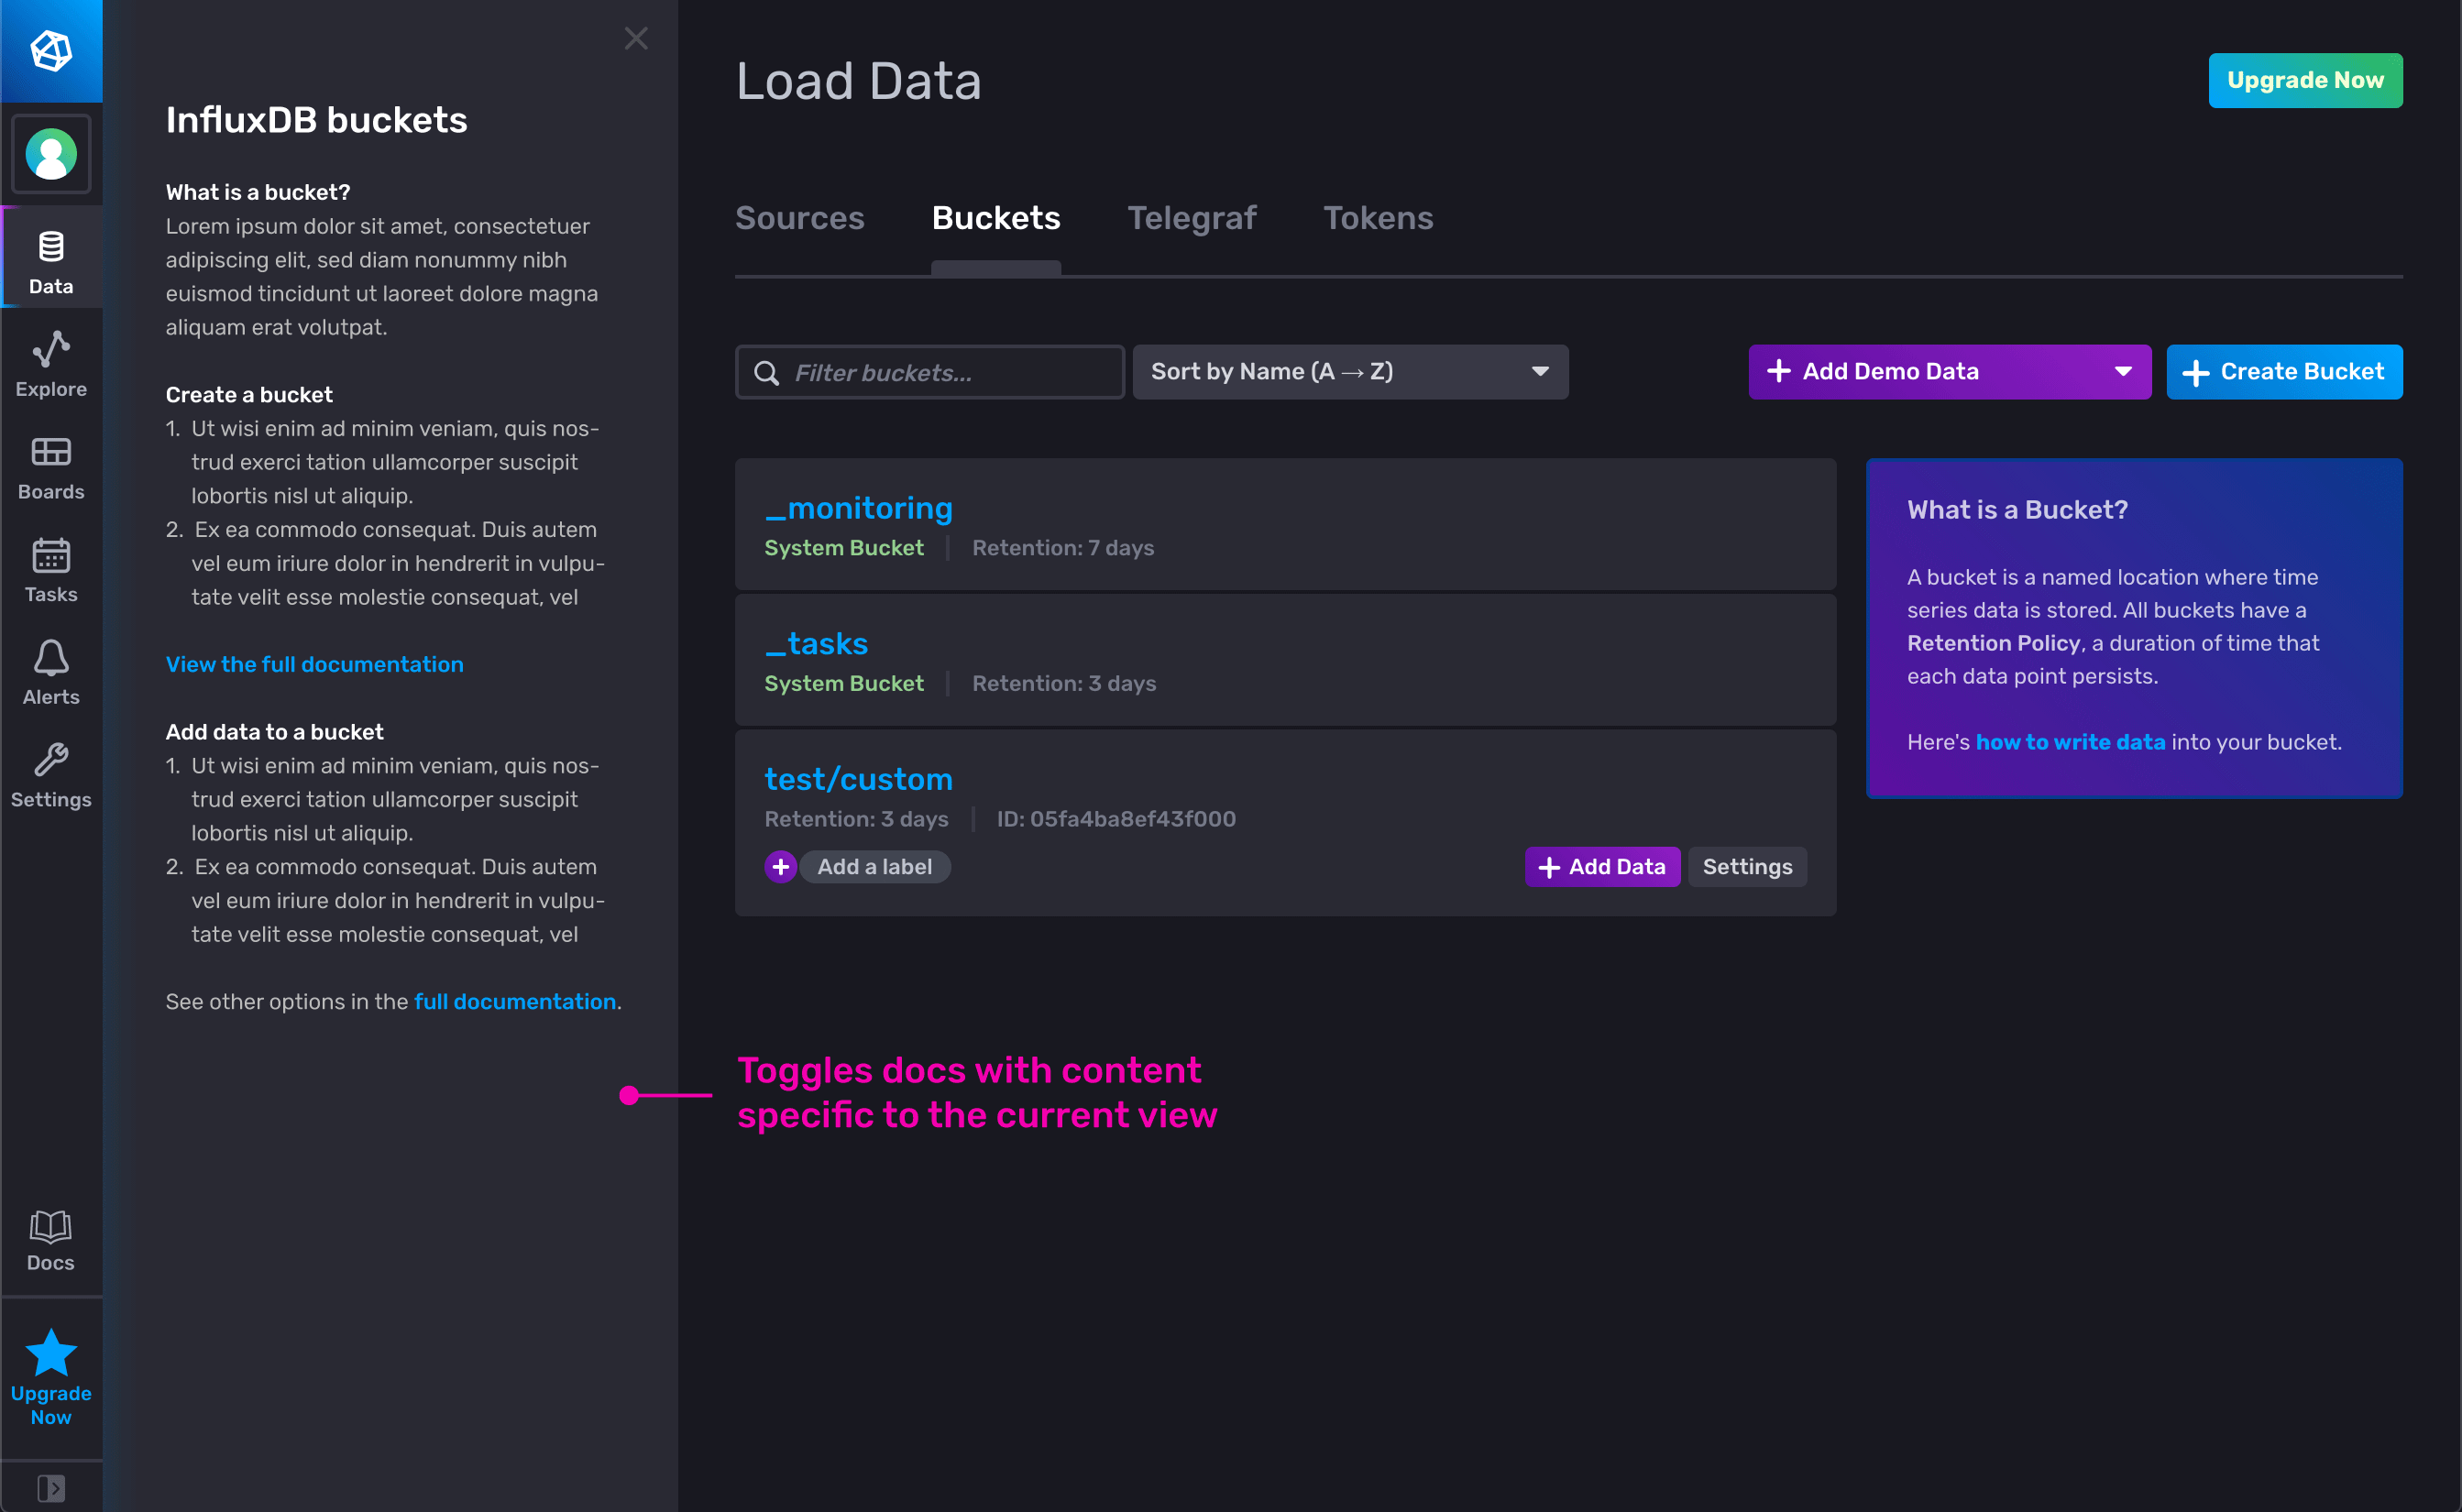Viewport: 2462px width, 1512px height.
Task: Select the Buckets tab
Action: [x=996, y=218]
